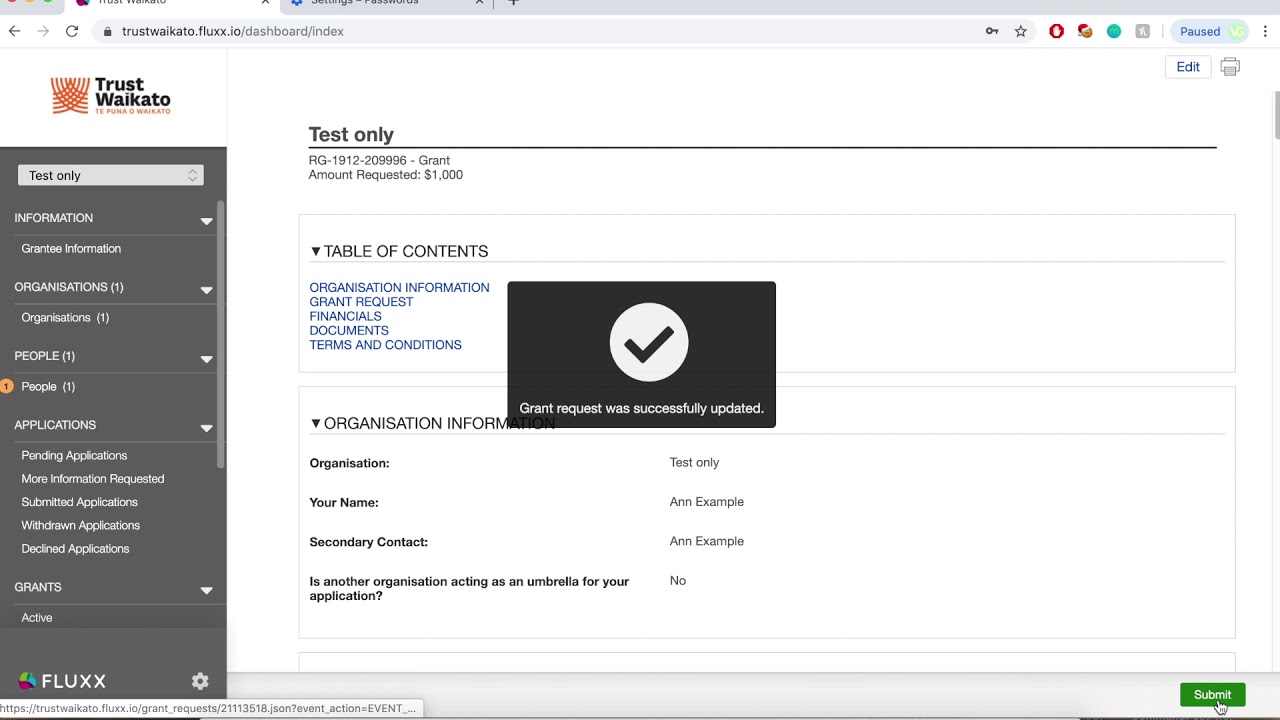
Task: Click the Fluxx logo at sidebar bottom
Action: [x=62, y=681]
